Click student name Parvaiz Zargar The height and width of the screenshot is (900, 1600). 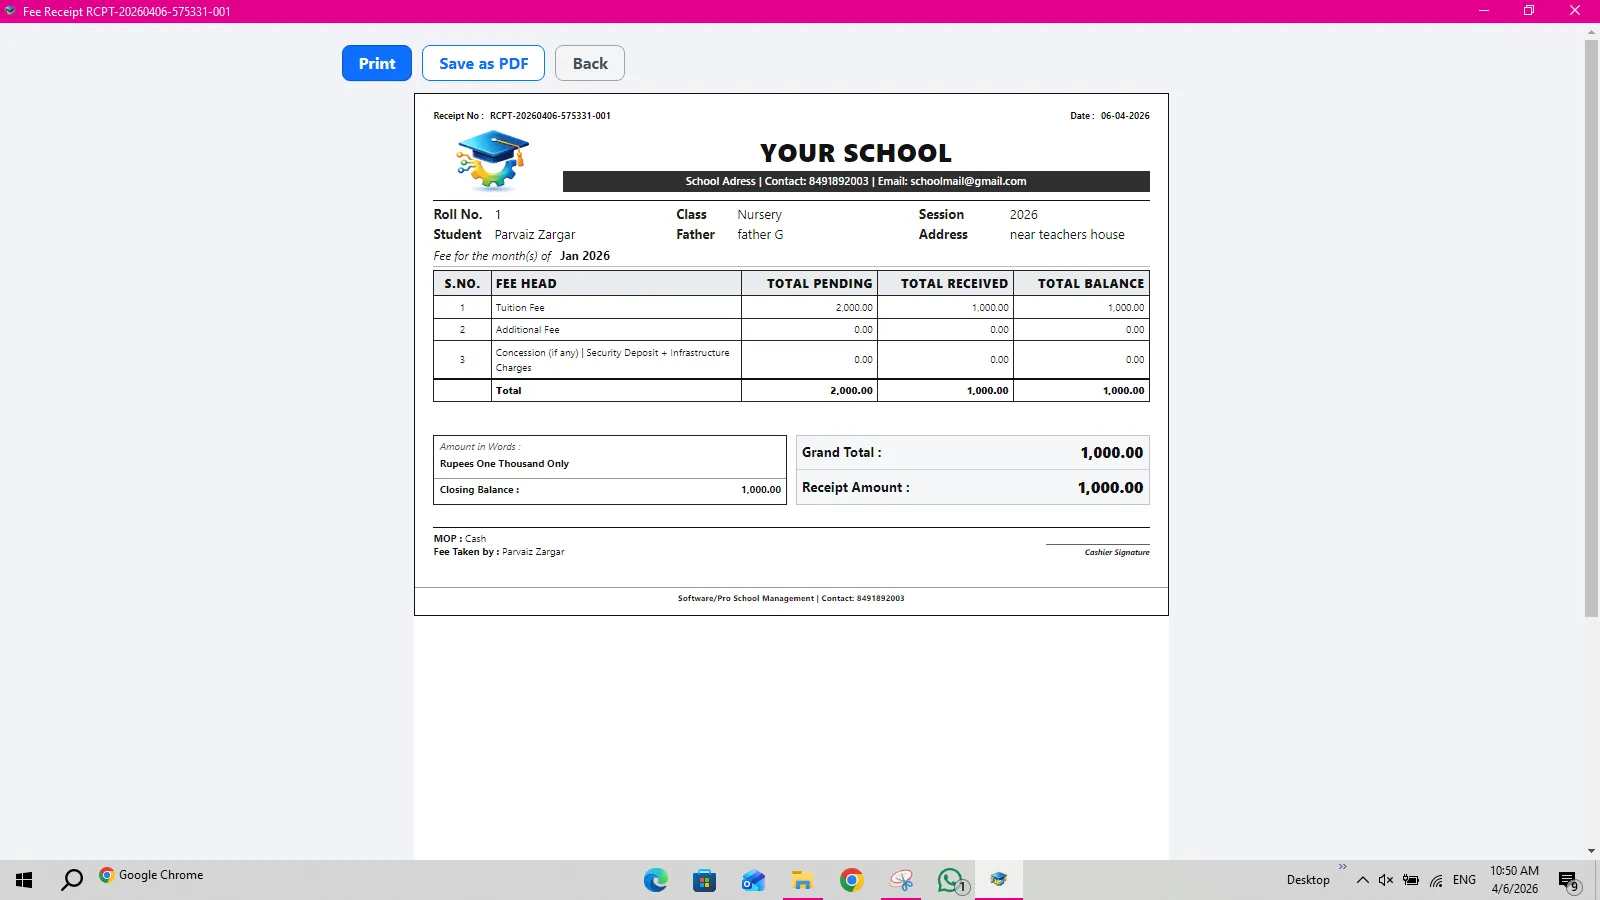[535, 235]
